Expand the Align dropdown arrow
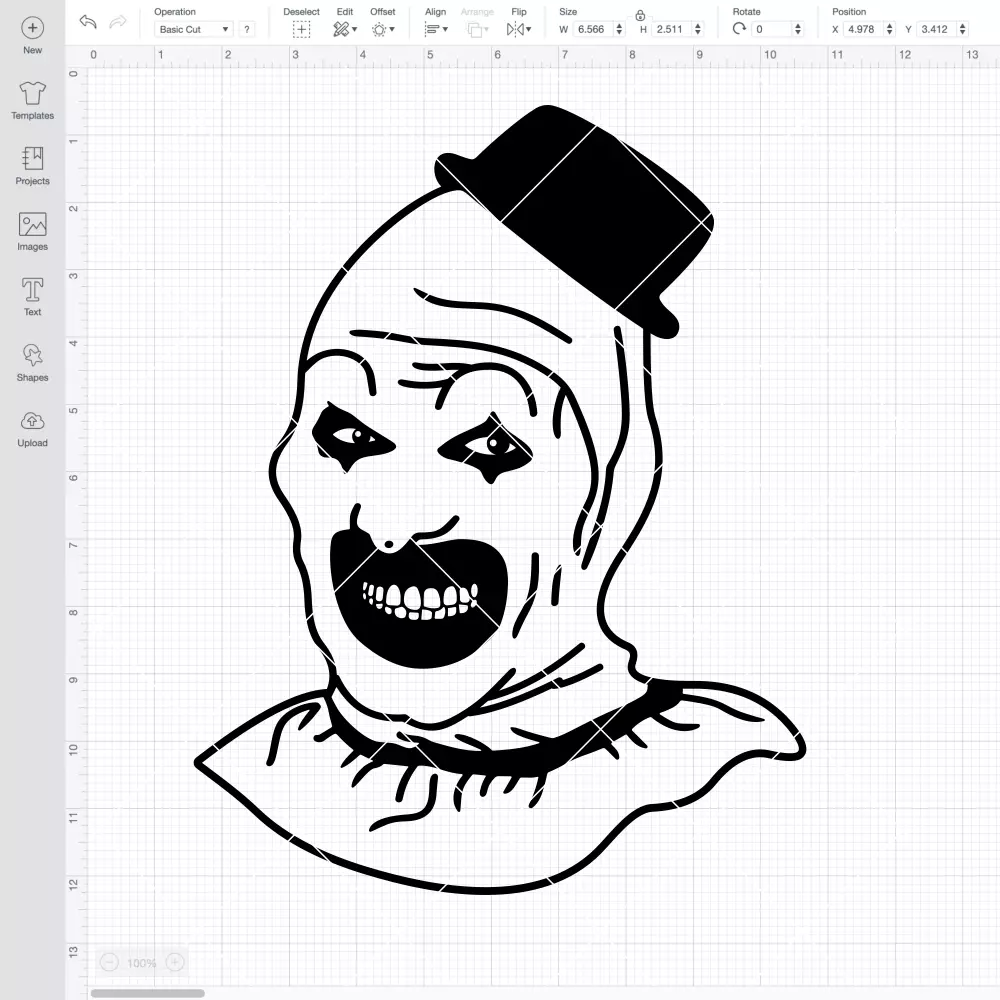 445,29
